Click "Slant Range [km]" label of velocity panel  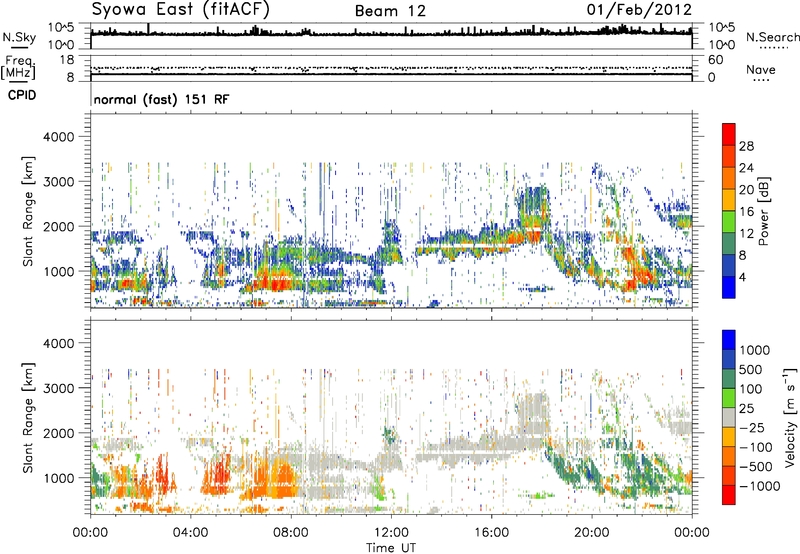coord(28,417)
